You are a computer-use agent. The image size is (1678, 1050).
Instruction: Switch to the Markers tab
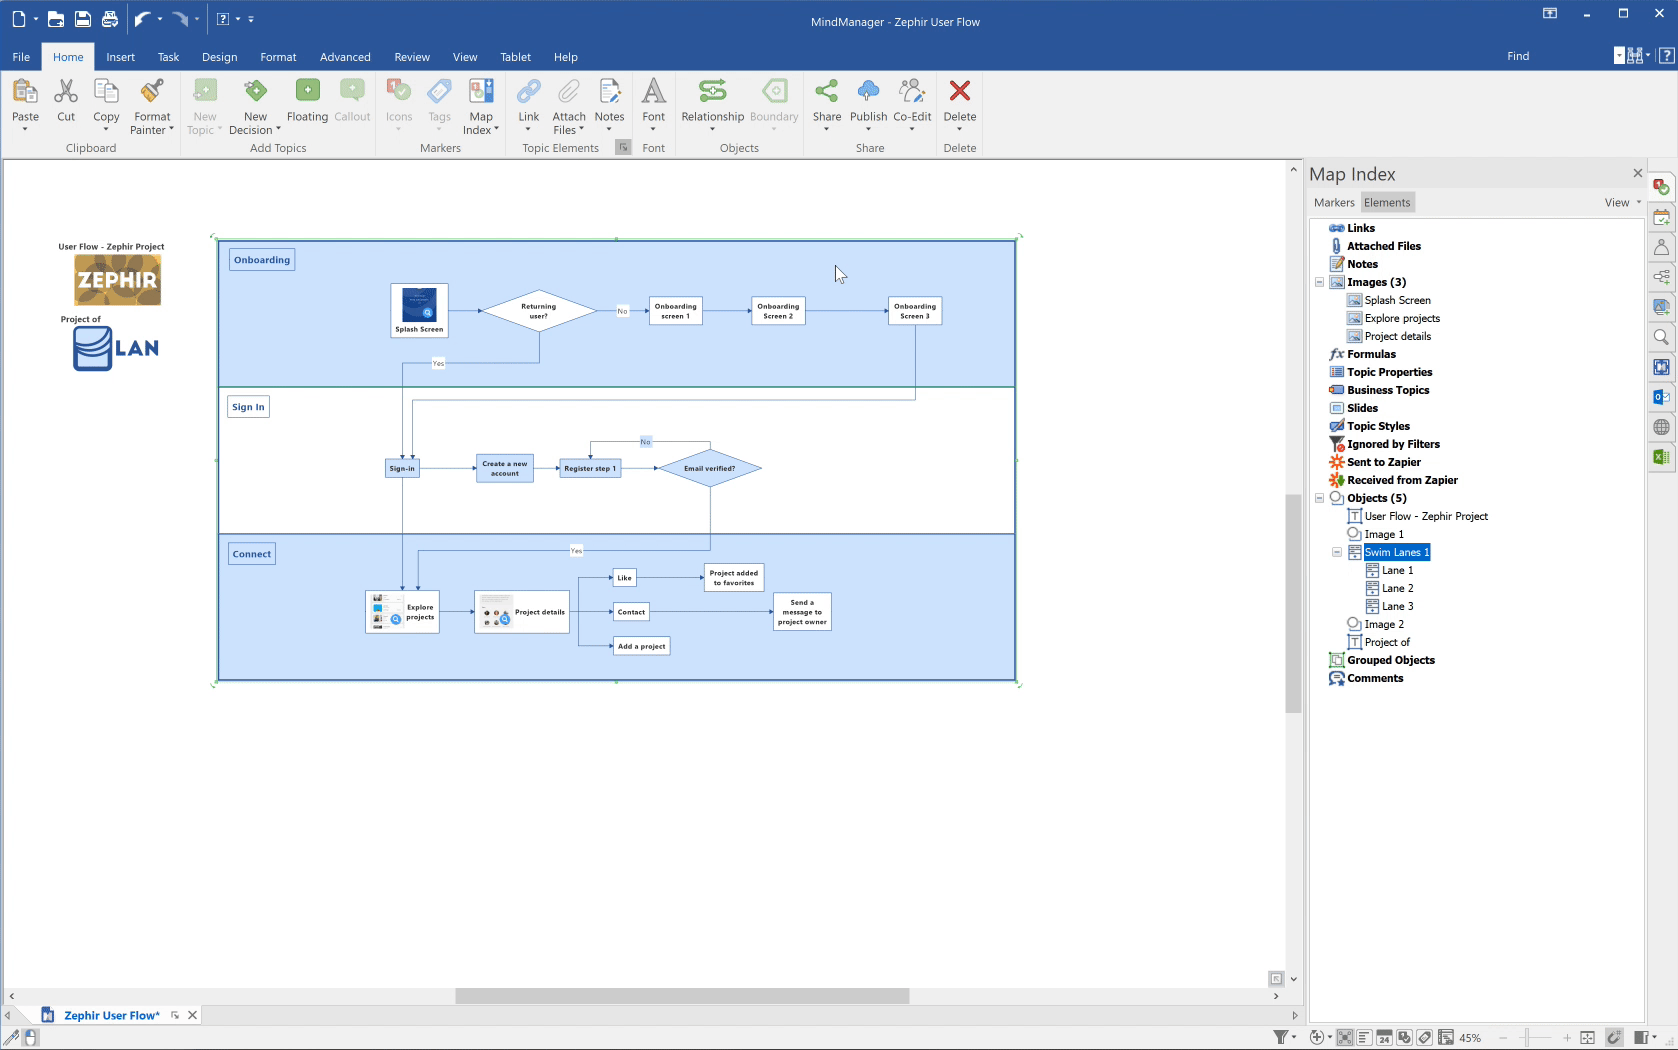(x=1334, y=203)
